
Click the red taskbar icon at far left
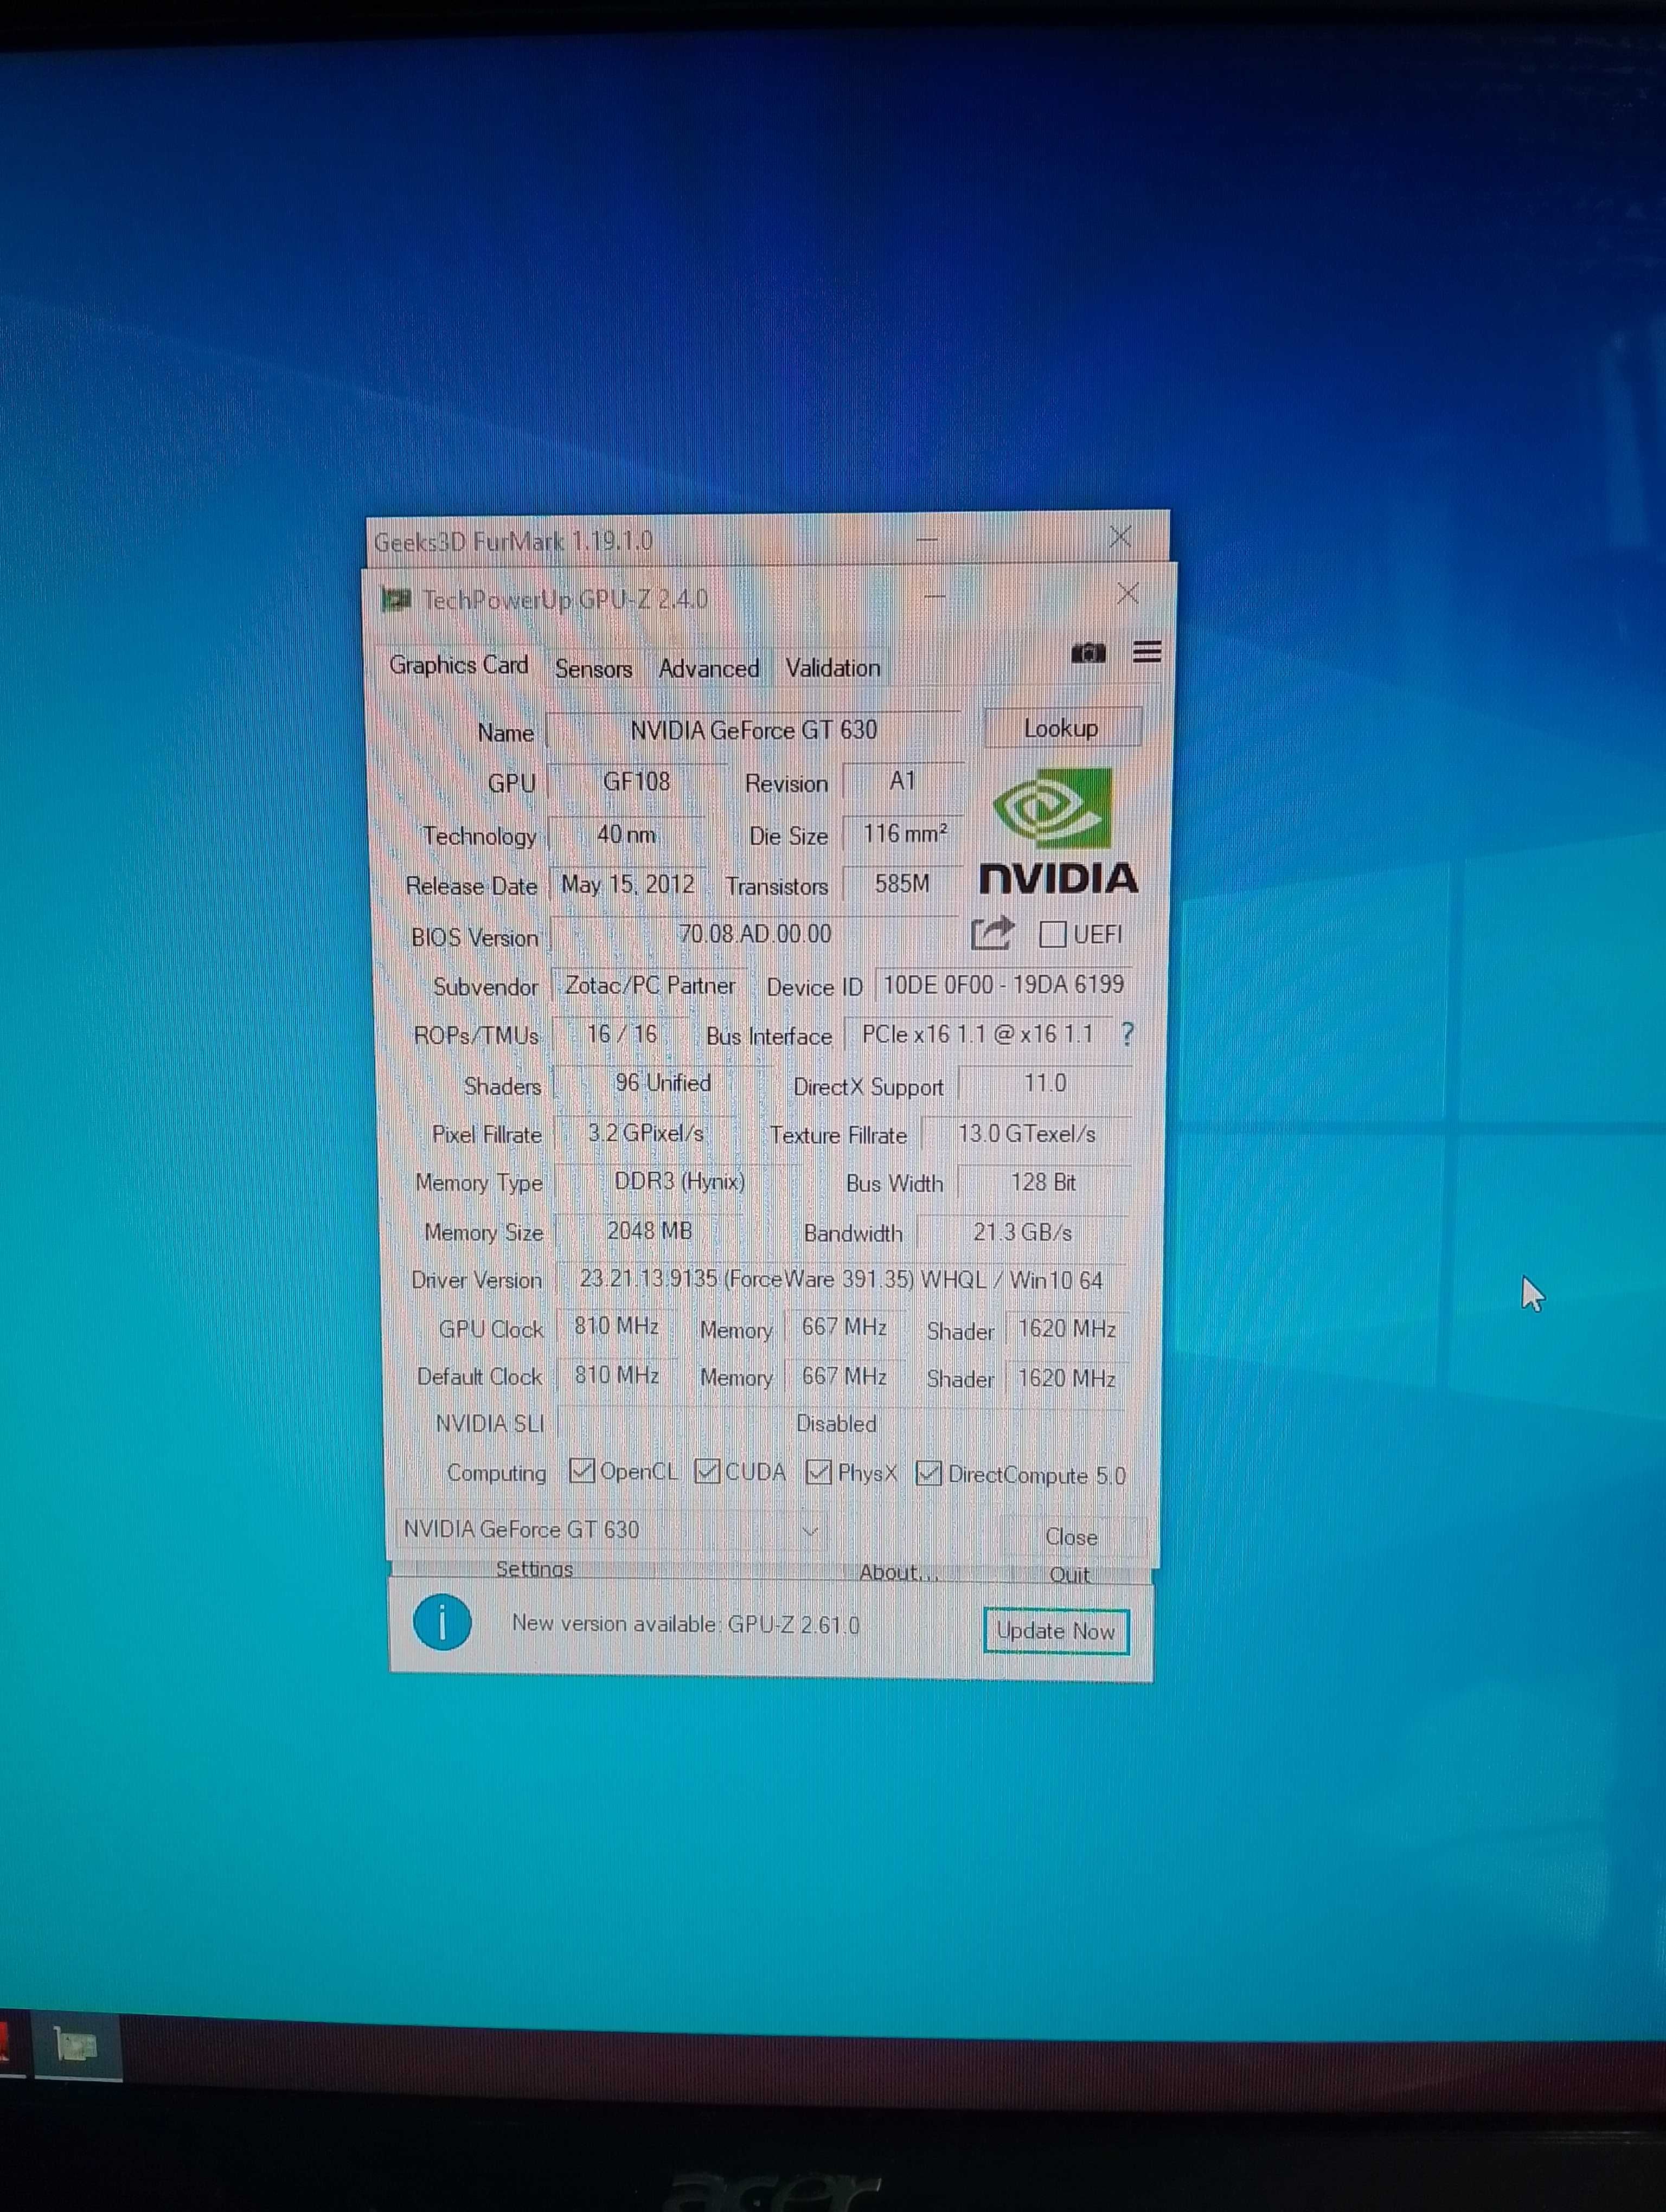click(x=4, y=2043)
